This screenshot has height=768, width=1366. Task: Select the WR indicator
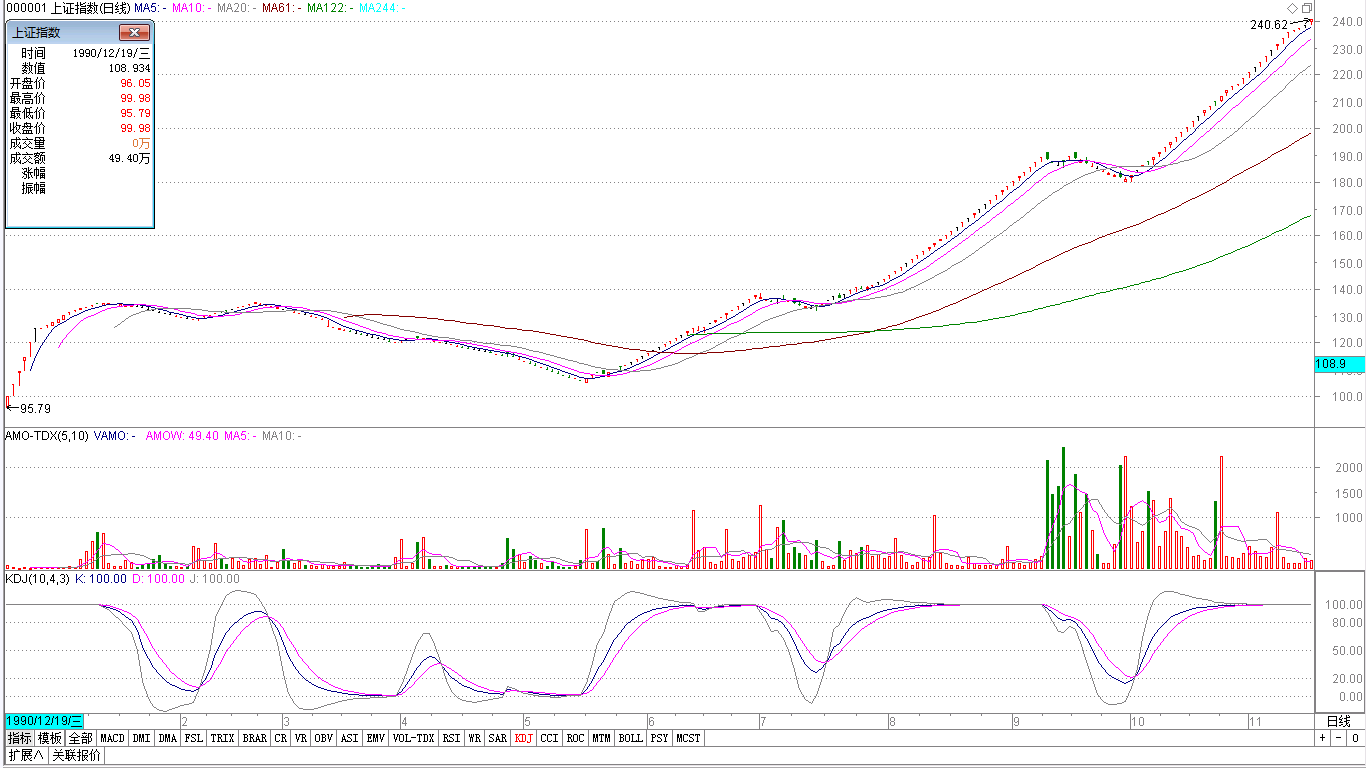(x=475, y=738)
